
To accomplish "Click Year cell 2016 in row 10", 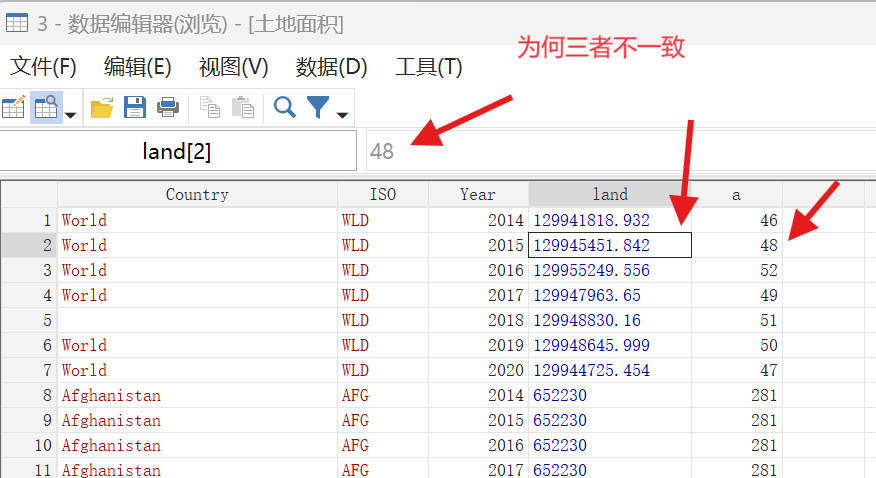I will click(478, 445).
